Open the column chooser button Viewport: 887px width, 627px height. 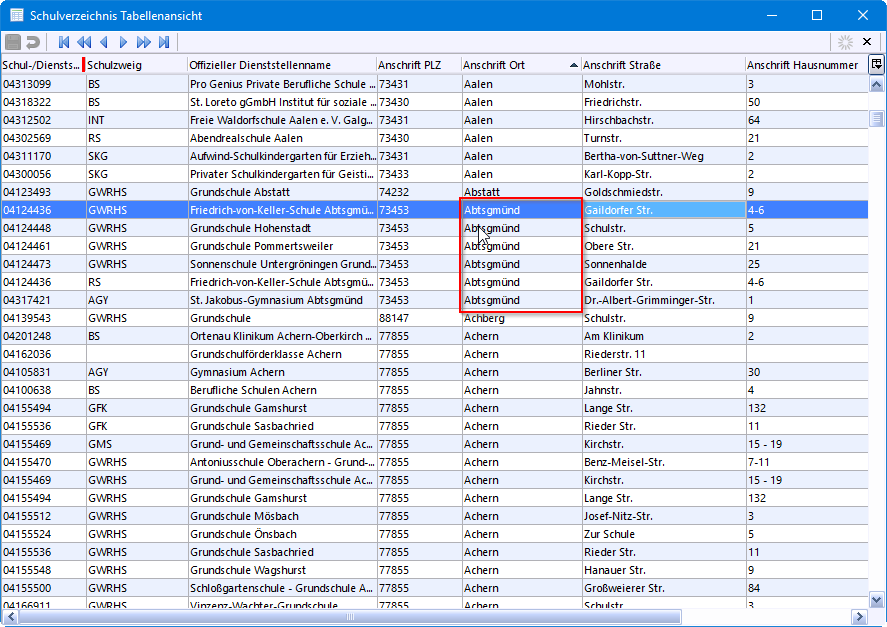(x=876, y=64)
